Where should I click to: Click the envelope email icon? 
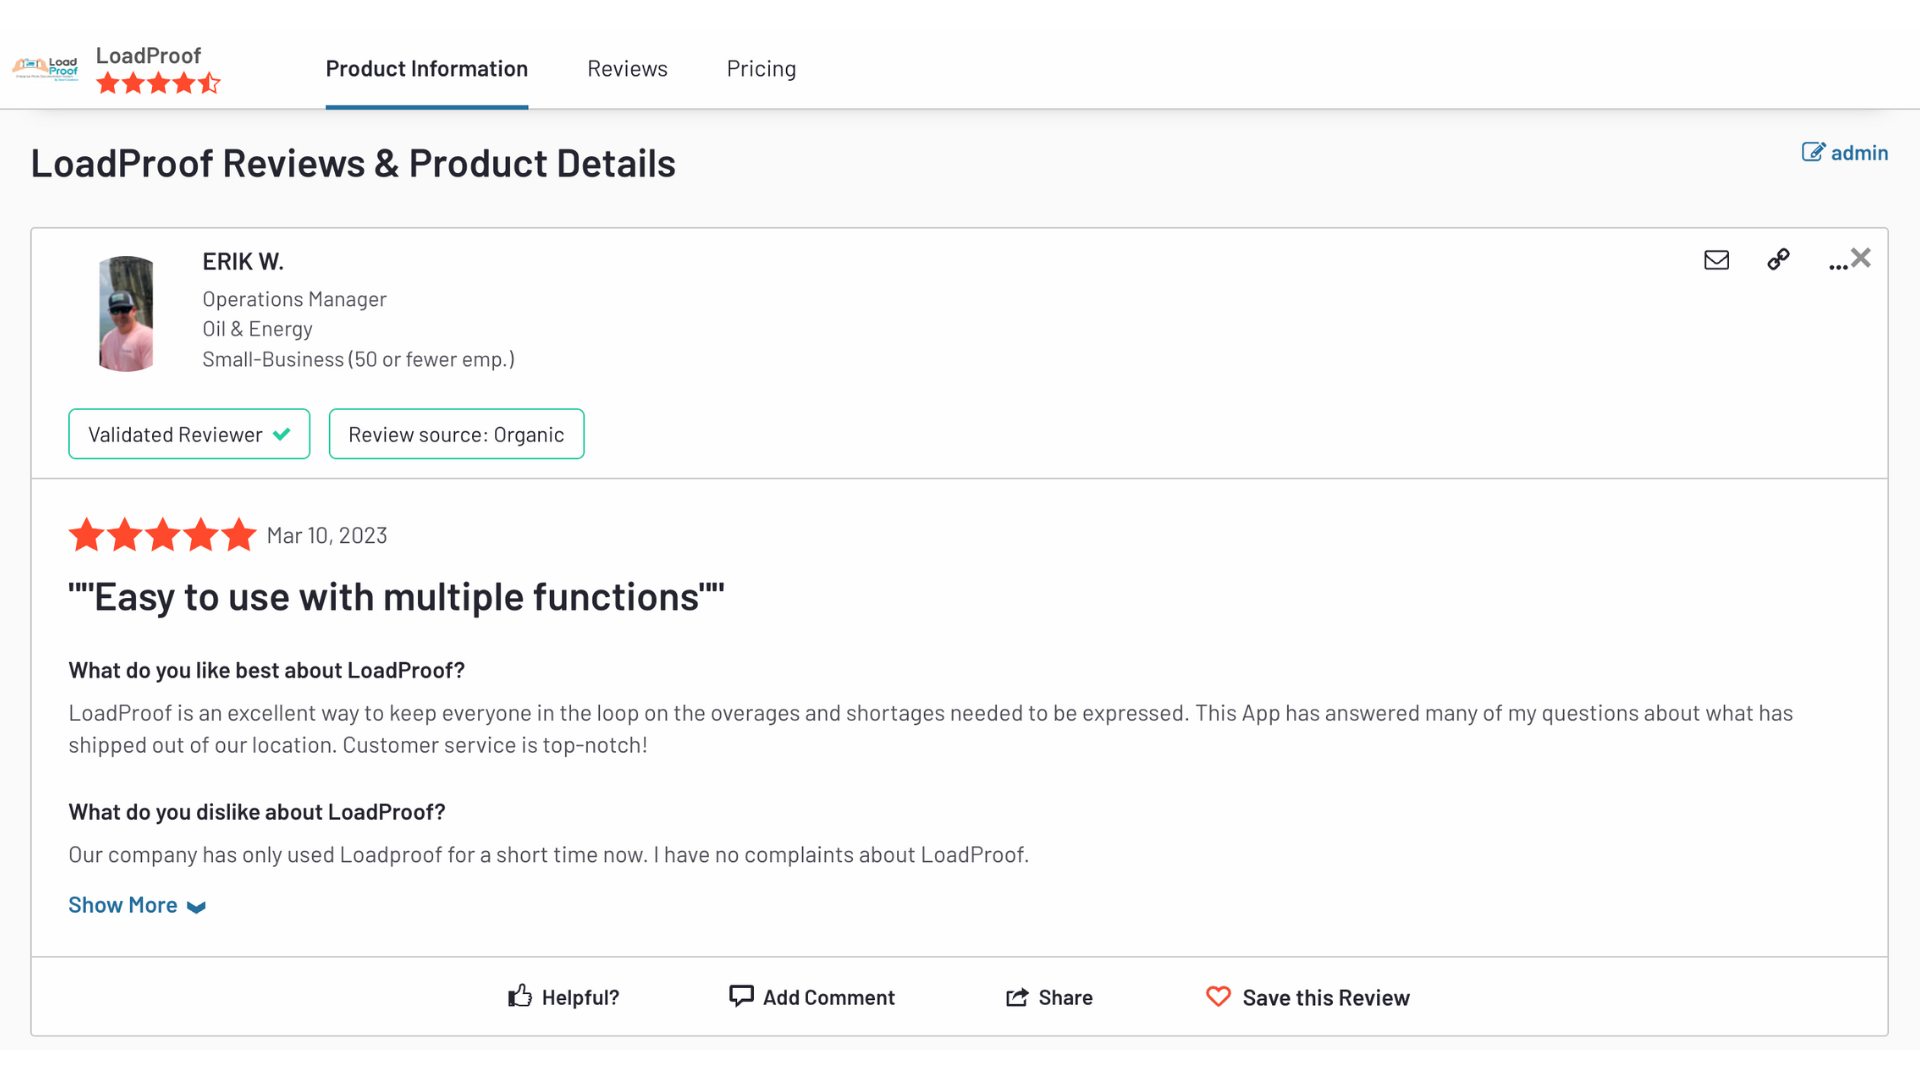tap(1716, 260)
